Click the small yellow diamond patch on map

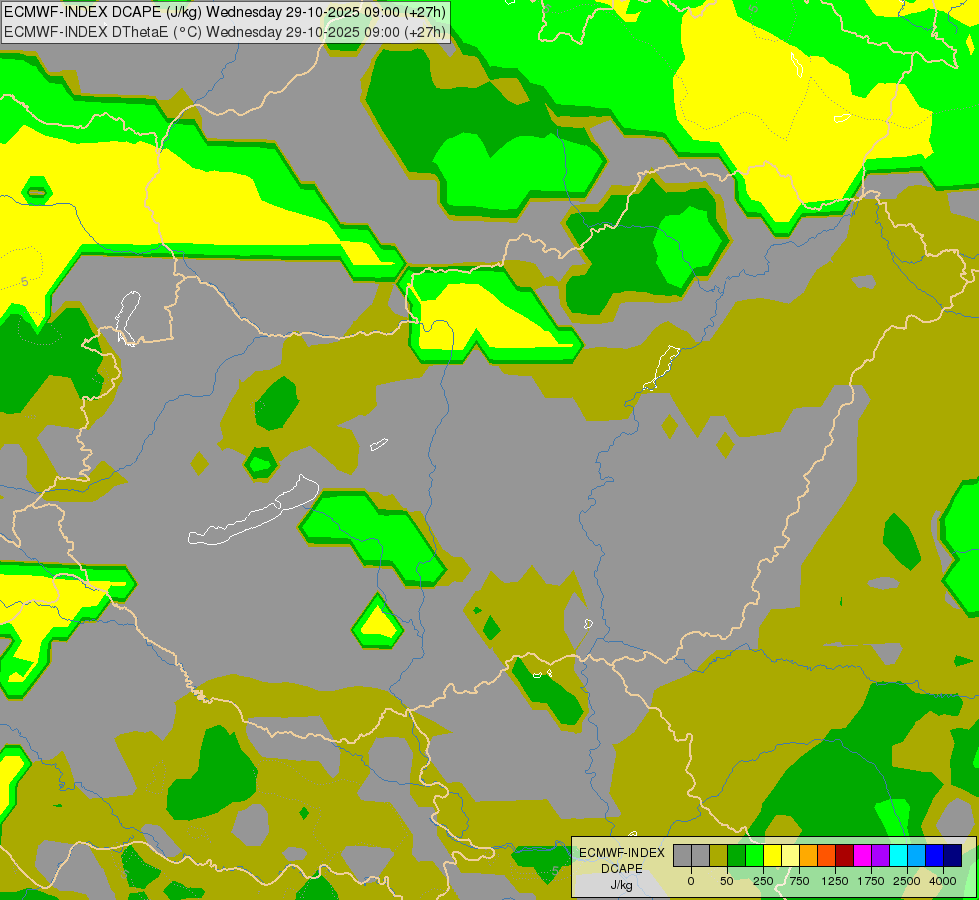[x=378, y=622]
